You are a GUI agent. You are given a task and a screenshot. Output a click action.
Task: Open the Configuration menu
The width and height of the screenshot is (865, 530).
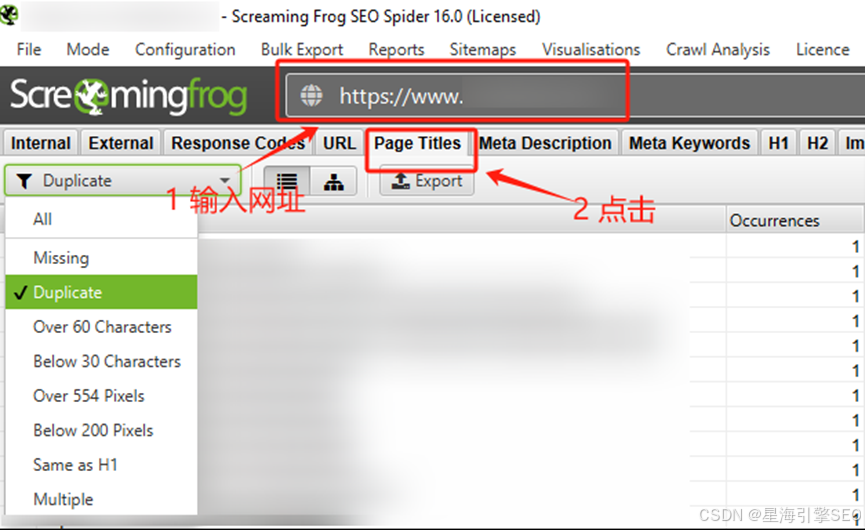[x=185, y=50]
